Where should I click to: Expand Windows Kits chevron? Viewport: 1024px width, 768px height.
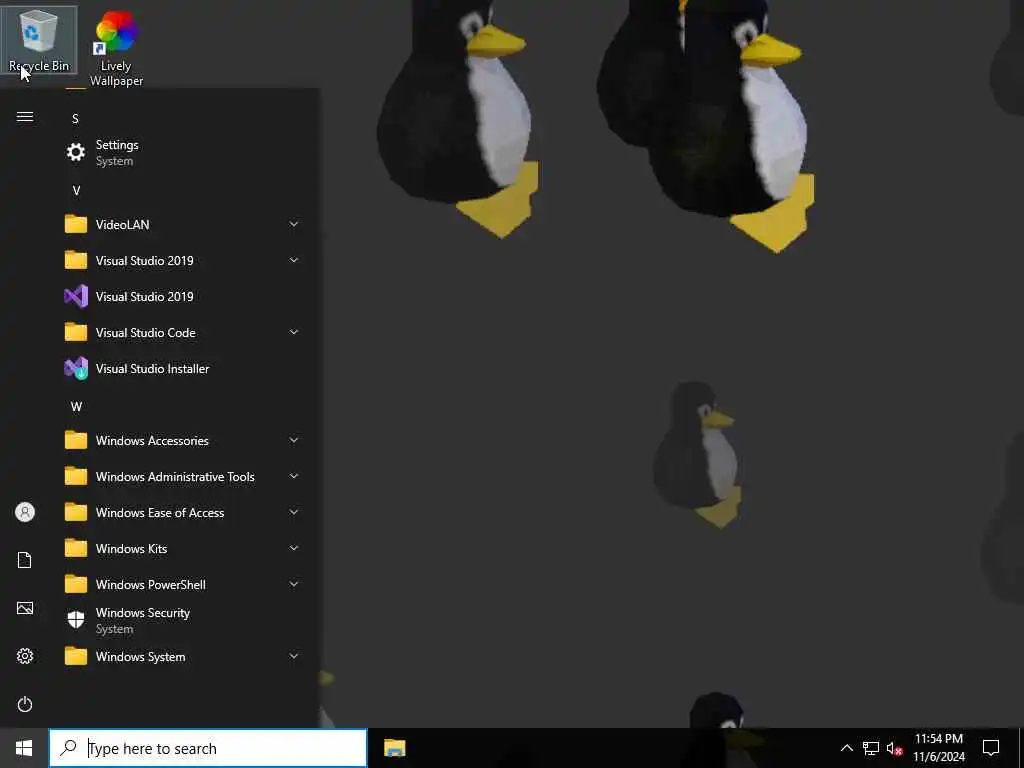point(294,548)
